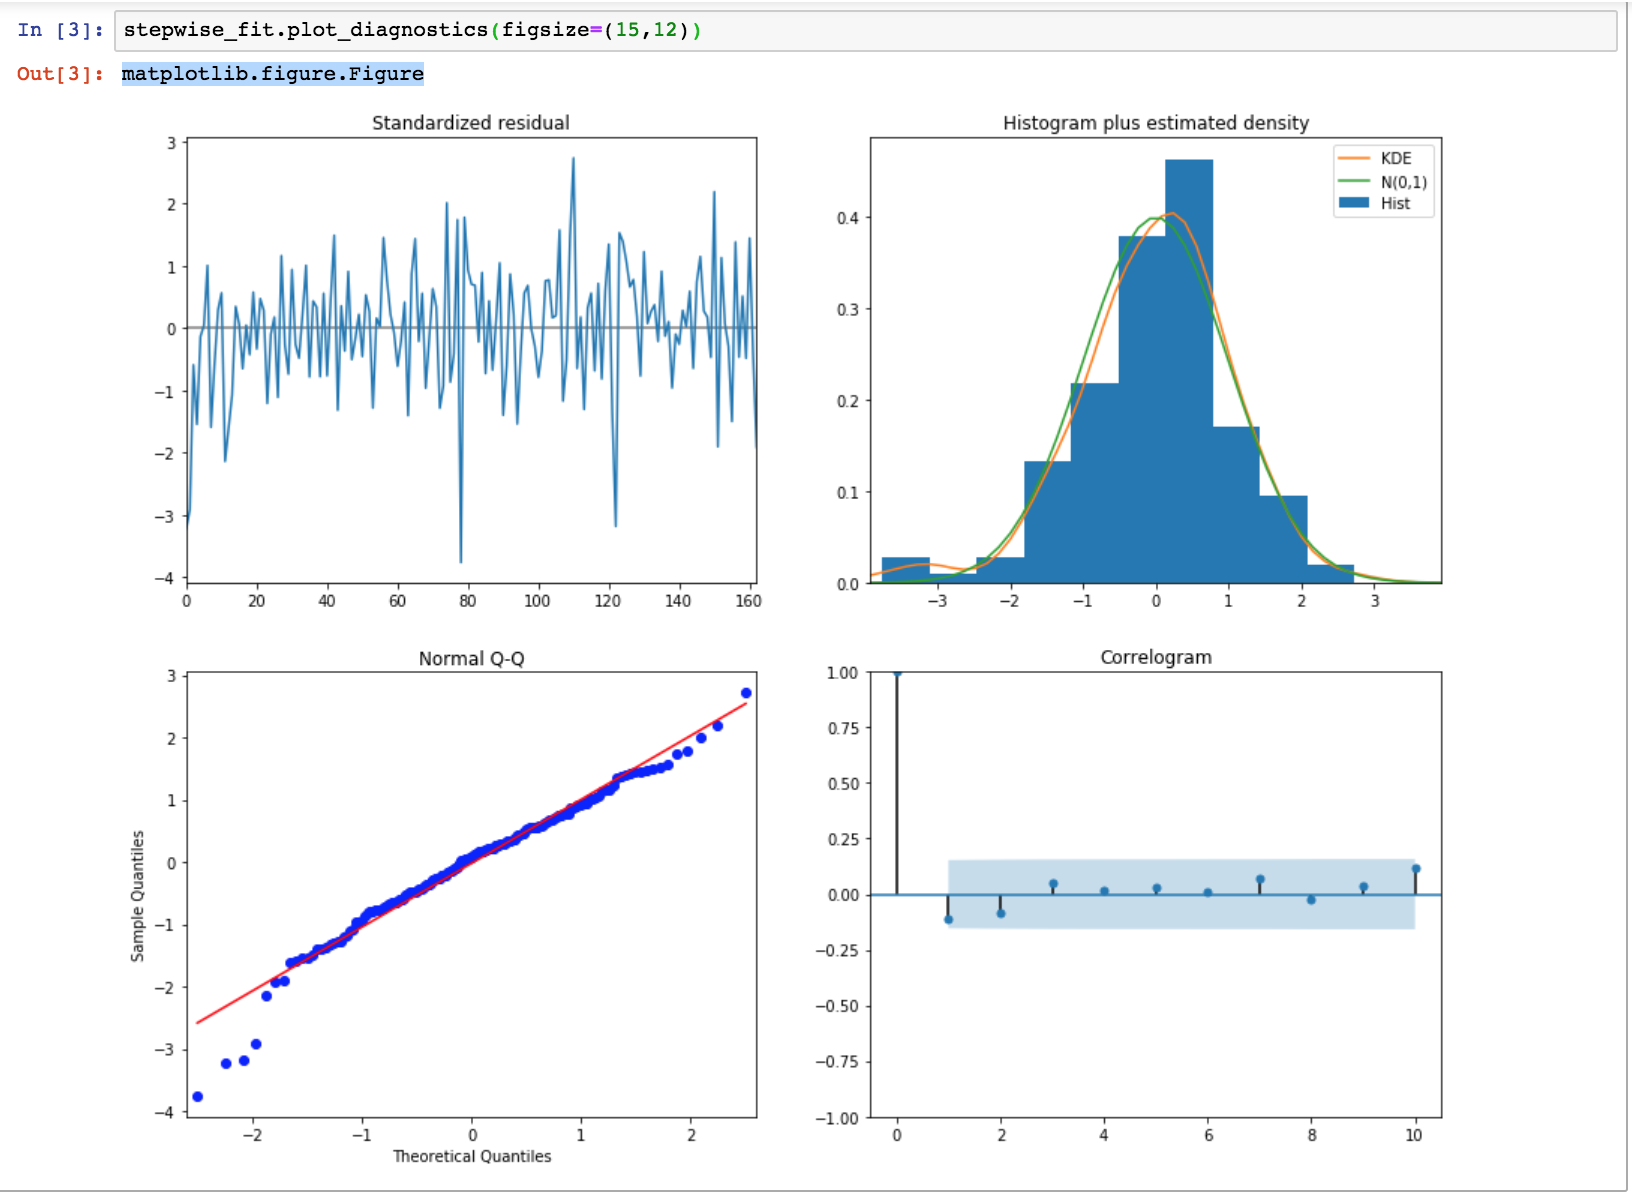1632x1194 pixels.
Task: Click the KDE legend entry
Action: [x=1398, y=158]
